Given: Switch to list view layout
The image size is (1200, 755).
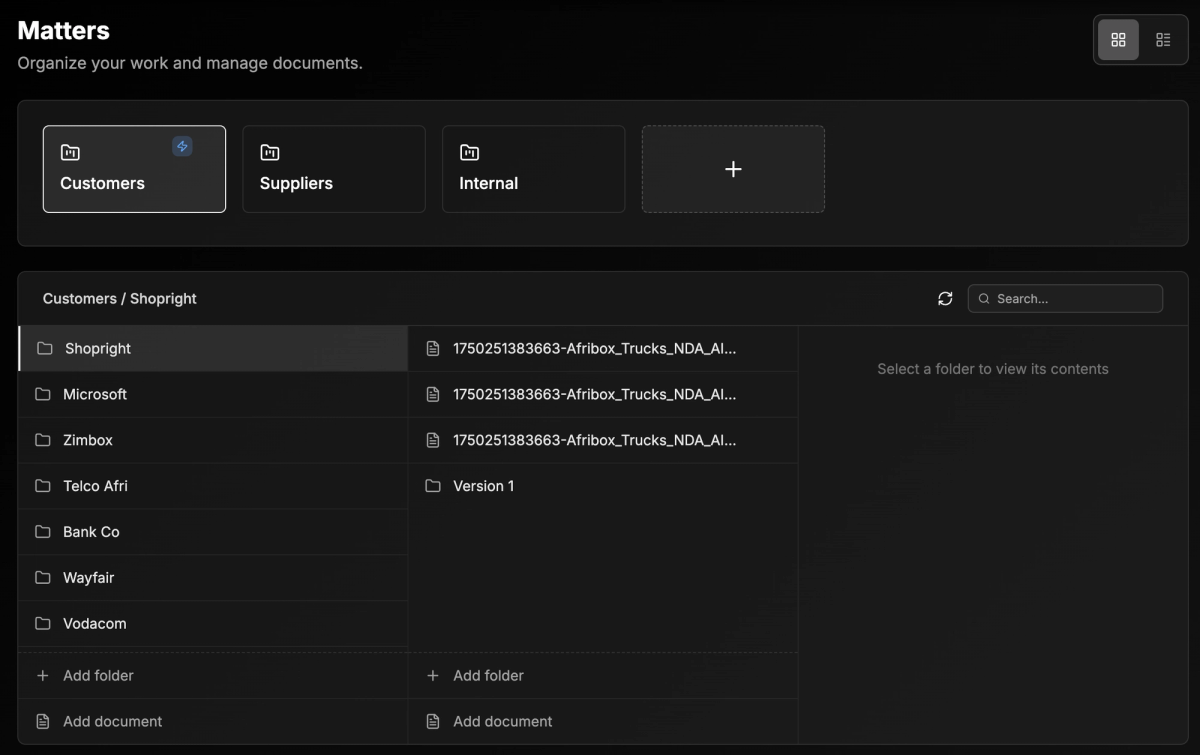Looking at the screenshot, I should click(1163, 40).
